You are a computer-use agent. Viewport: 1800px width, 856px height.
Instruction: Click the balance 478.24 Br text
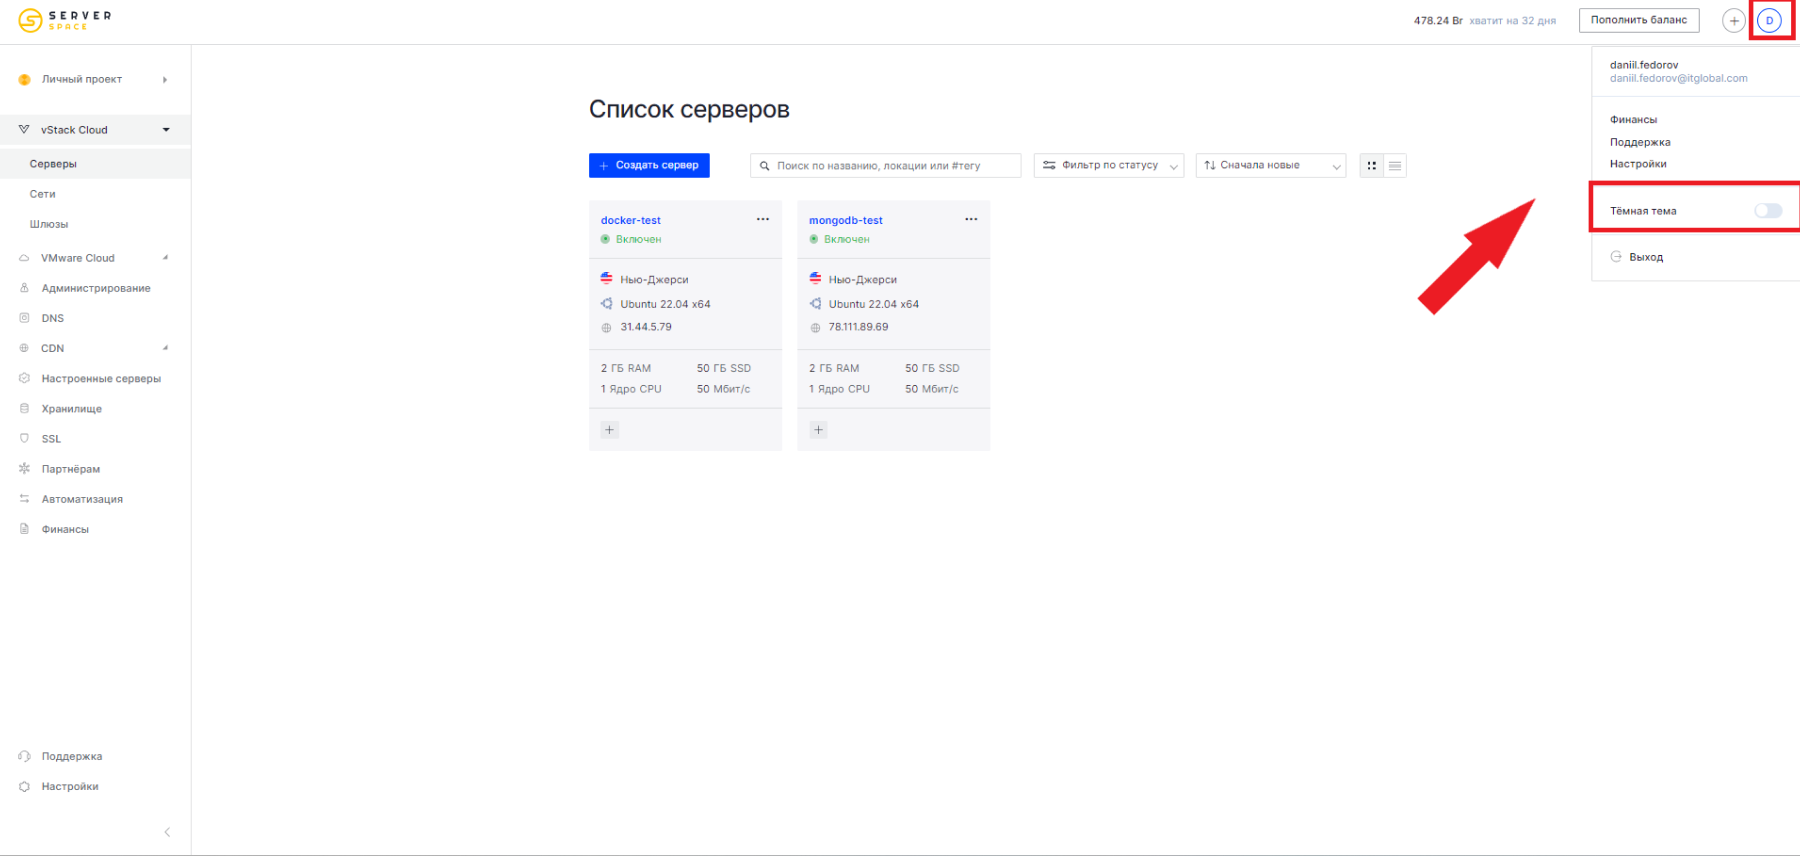[1438, 21]
